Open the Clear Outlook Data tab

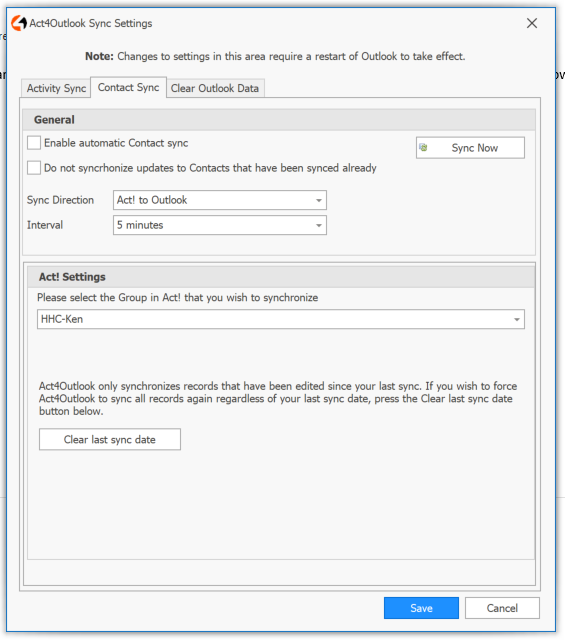(215, 88)
